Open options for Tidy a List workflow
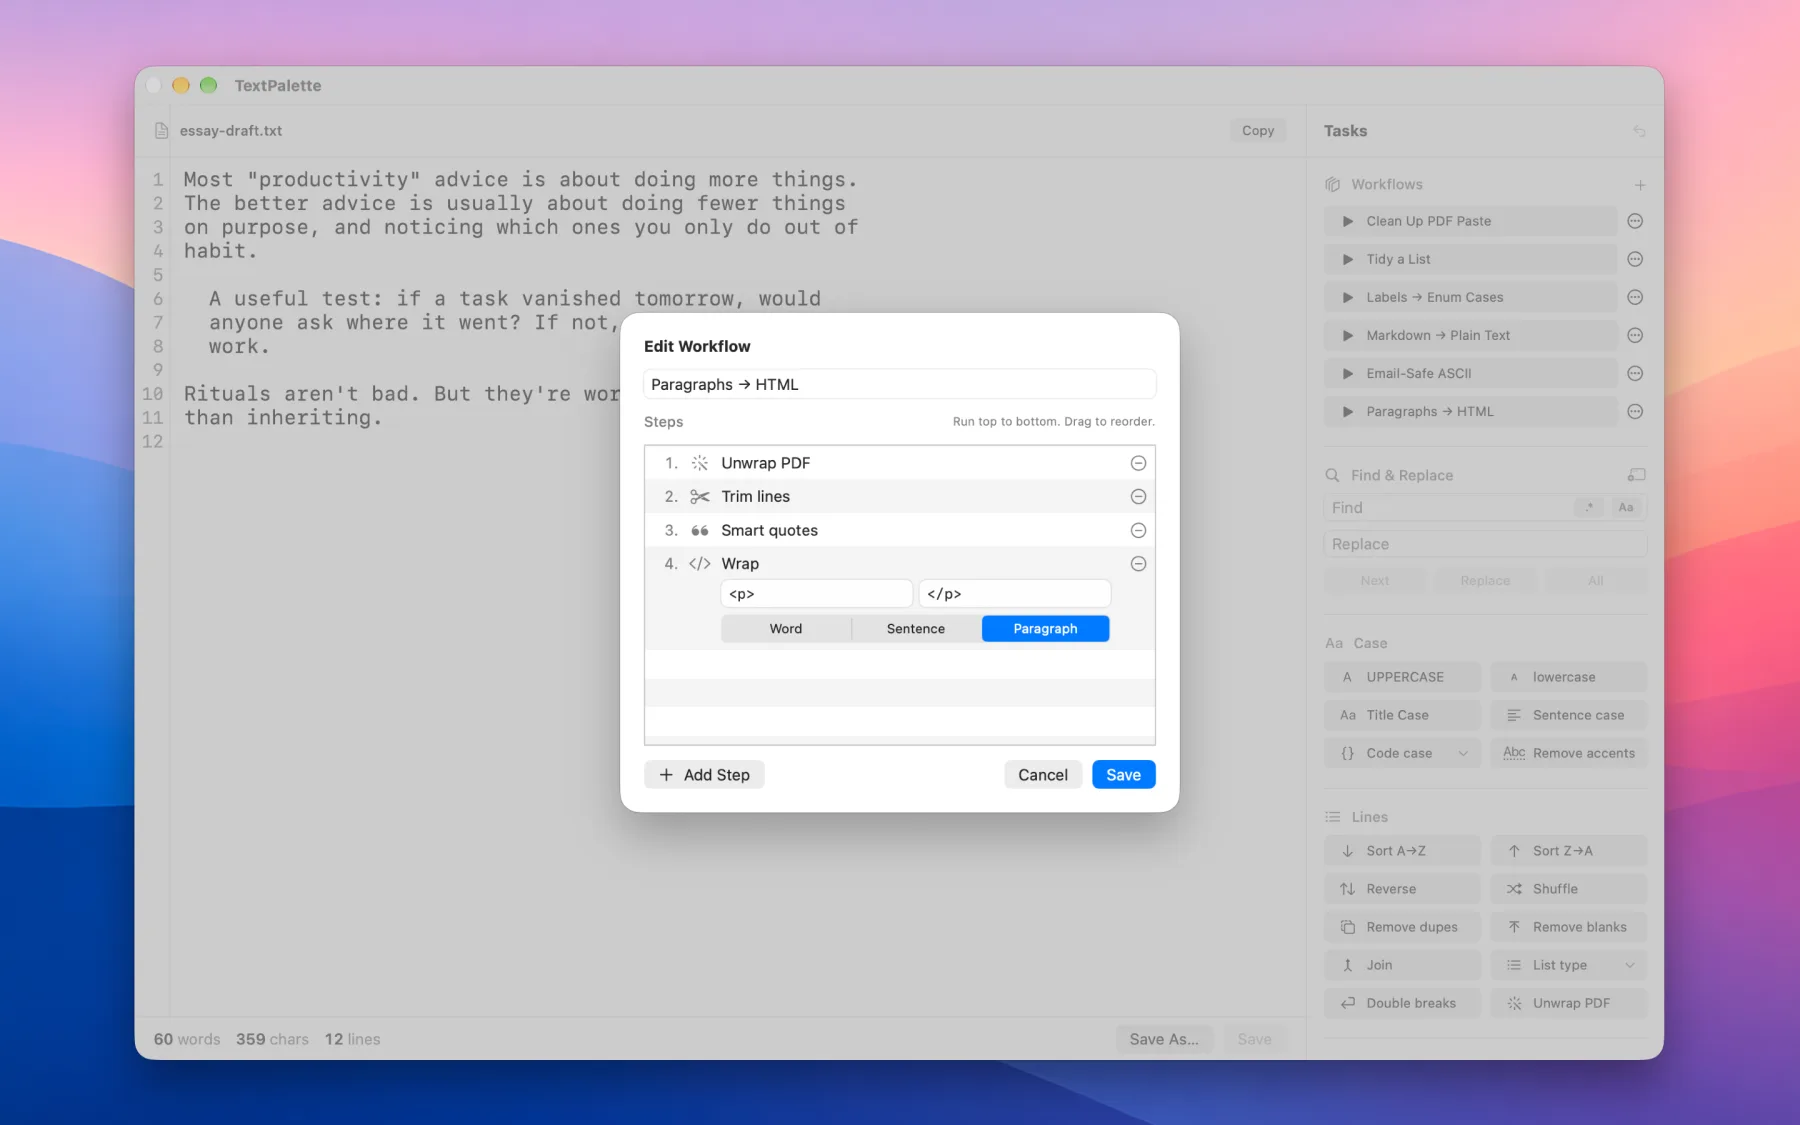 coord(1635,259)
